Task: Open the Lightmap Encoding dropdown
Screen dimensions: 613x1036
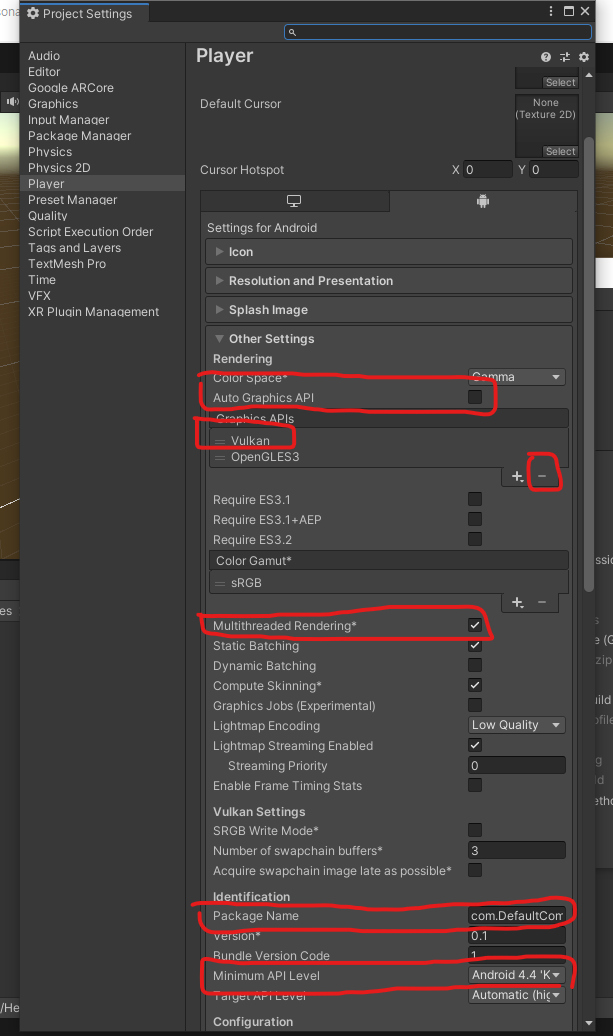Action: point(517,725)
